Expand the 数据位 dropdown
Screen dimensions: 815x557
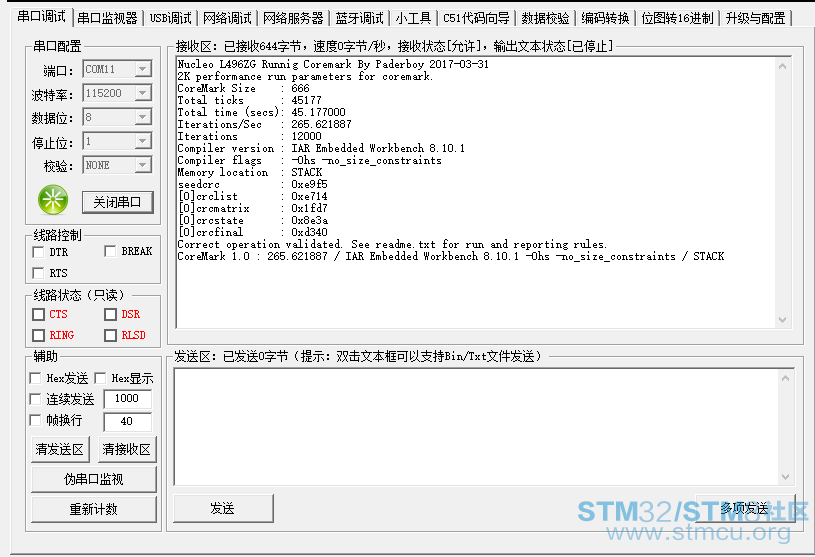click(x=142, y=117)
